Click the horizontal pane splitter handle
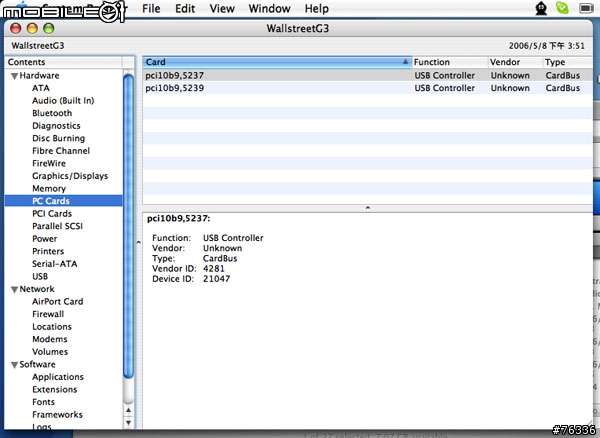 367,208
